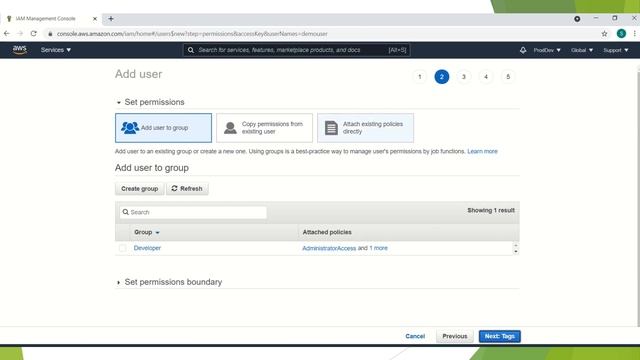Sort by the Group column

tap(147, 232)
